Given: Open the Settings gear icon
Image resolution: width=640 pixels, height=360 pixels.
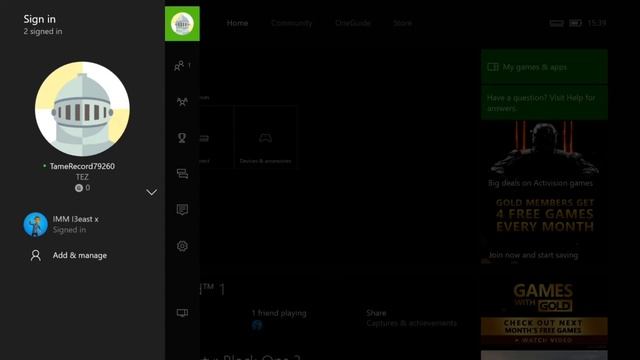Looking at the screenshot, I should [x=182, y=246].
